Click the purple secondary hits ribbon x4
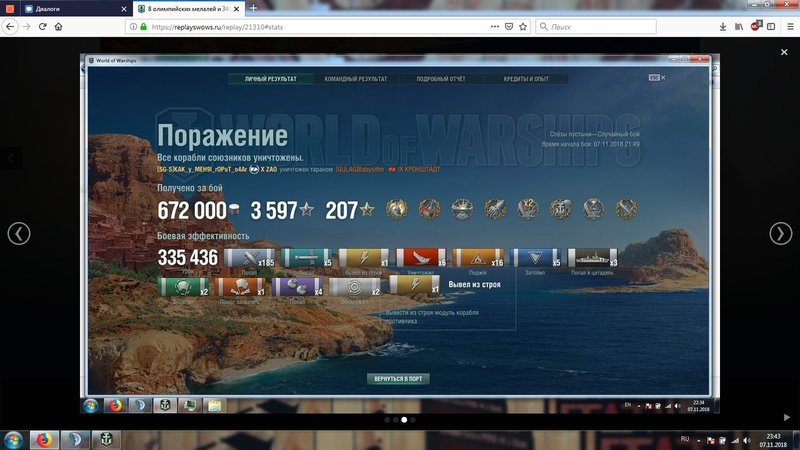Viewport: 800px width, 450px height. click(x=297, y=287)
